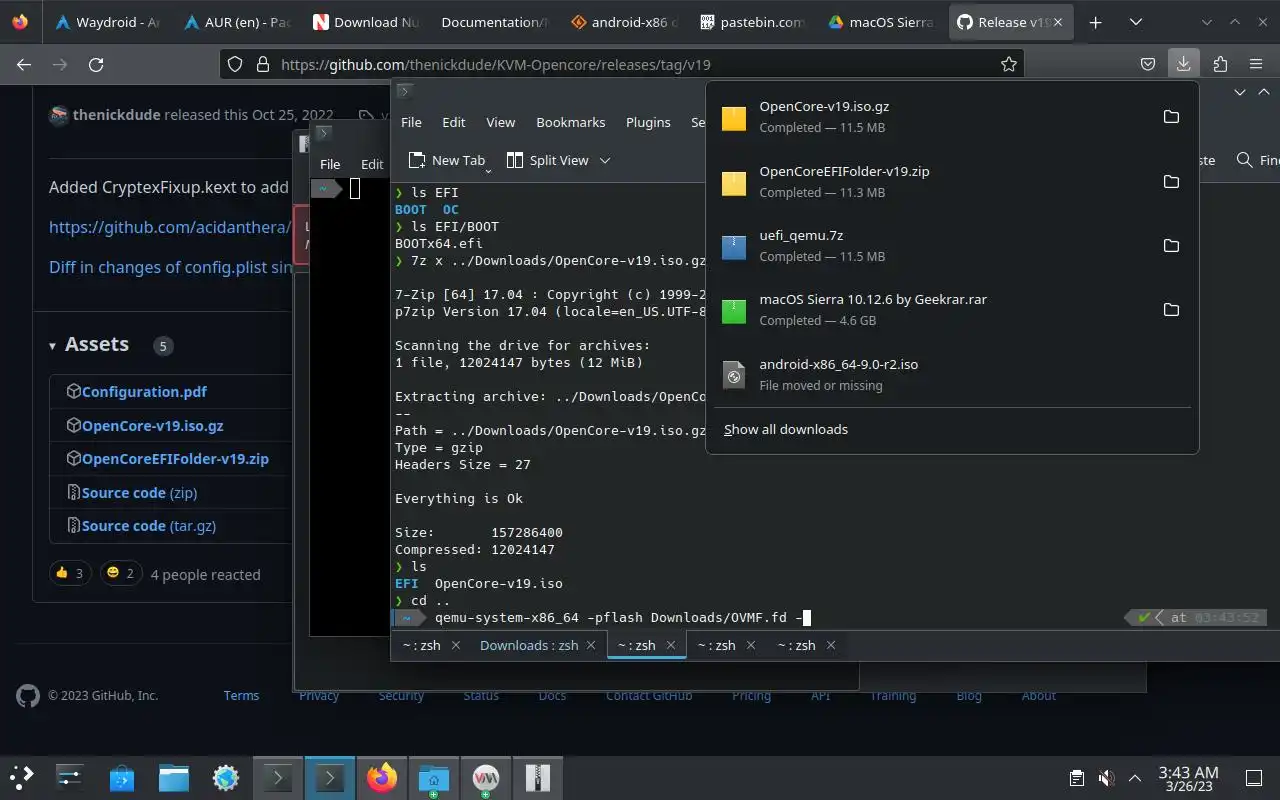Show containing folder for uefi_qemu.7z
Screen dimensions: 1280x800
[1171, 245]
